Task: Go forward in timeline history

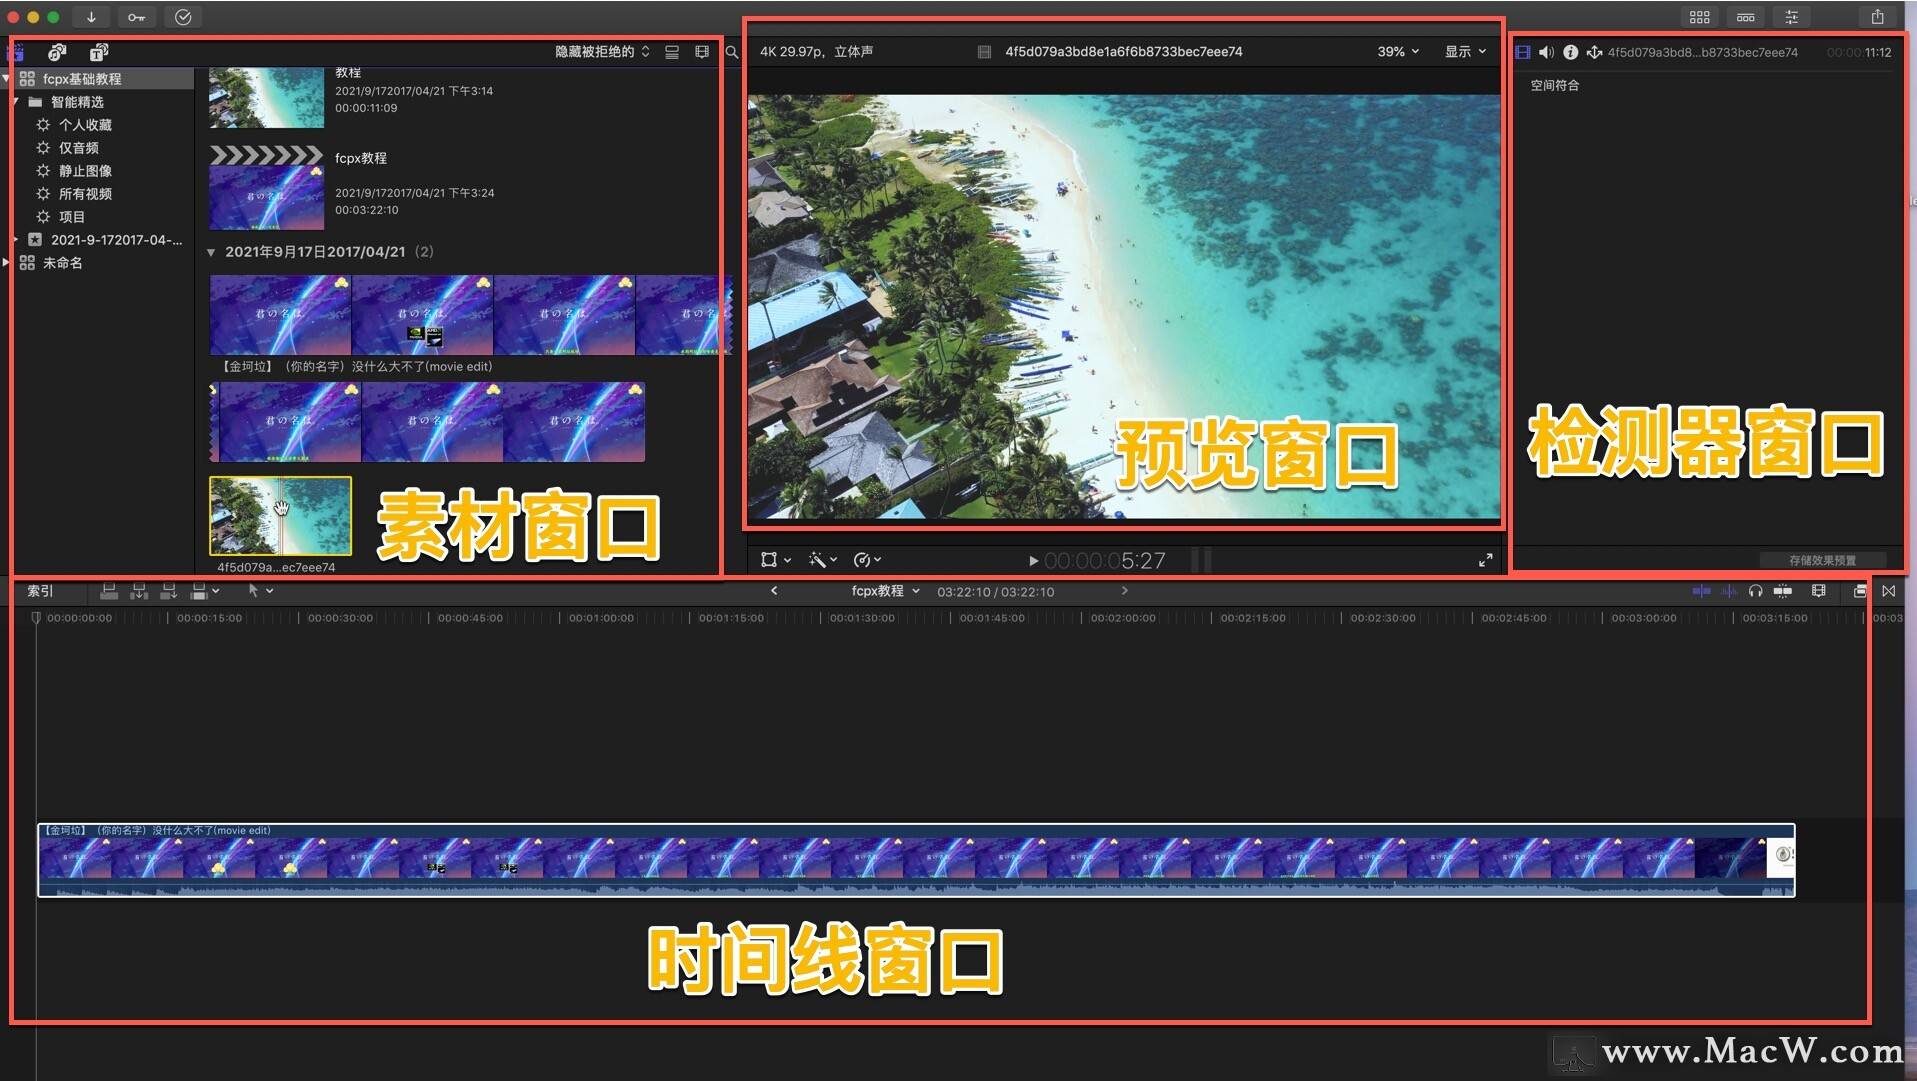Action: point(1124,591)
